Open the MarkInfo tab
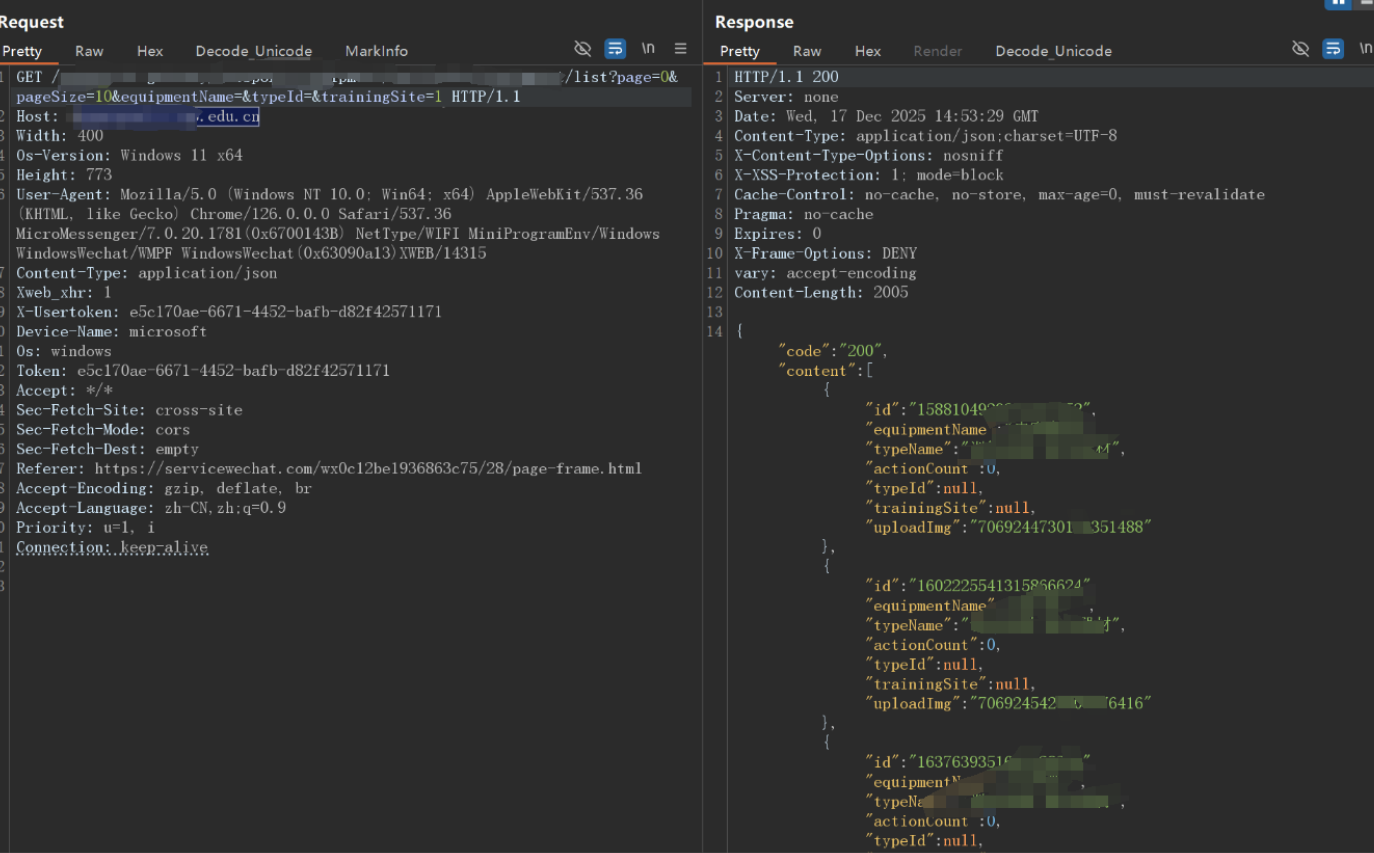 (376, 51)
